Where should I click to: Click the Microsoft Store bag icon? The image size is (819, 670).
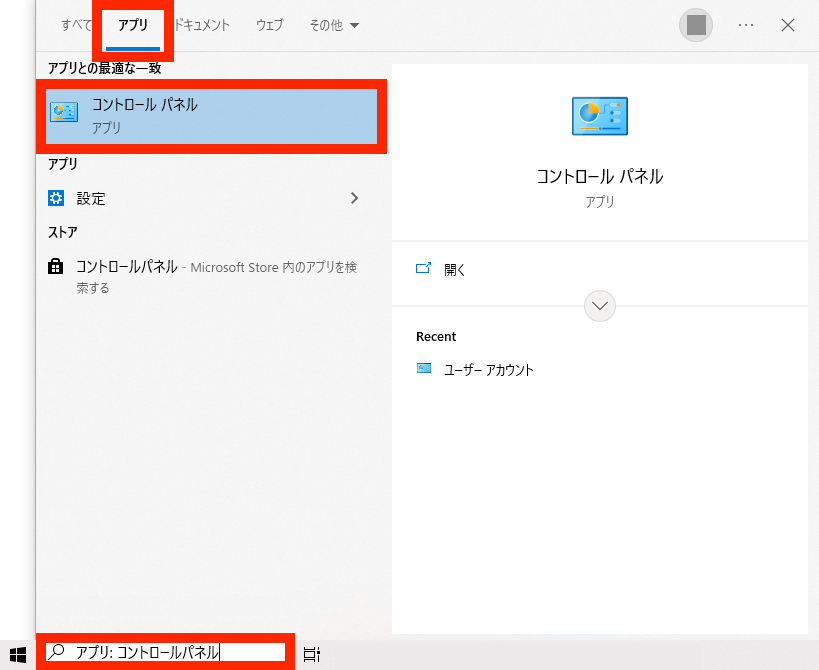pyautogui.click(x=55, y=266)
